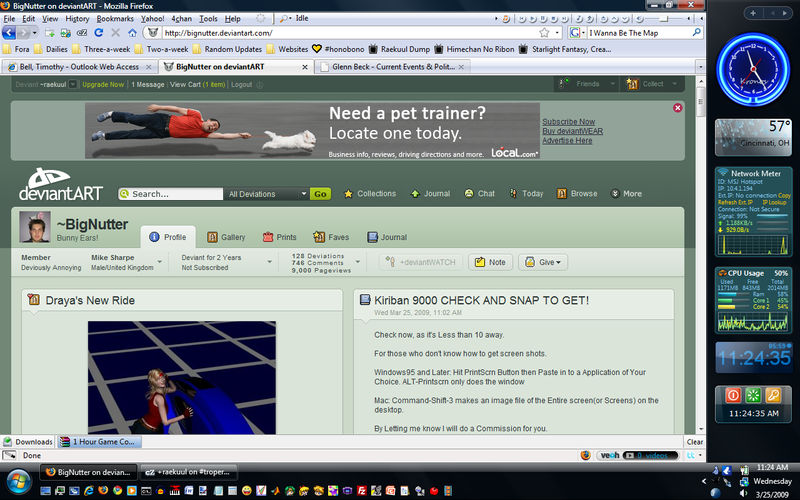The height and width of the screenshot is (500, 800).
Task: Click the Note button icon
Action: [480, 262]
